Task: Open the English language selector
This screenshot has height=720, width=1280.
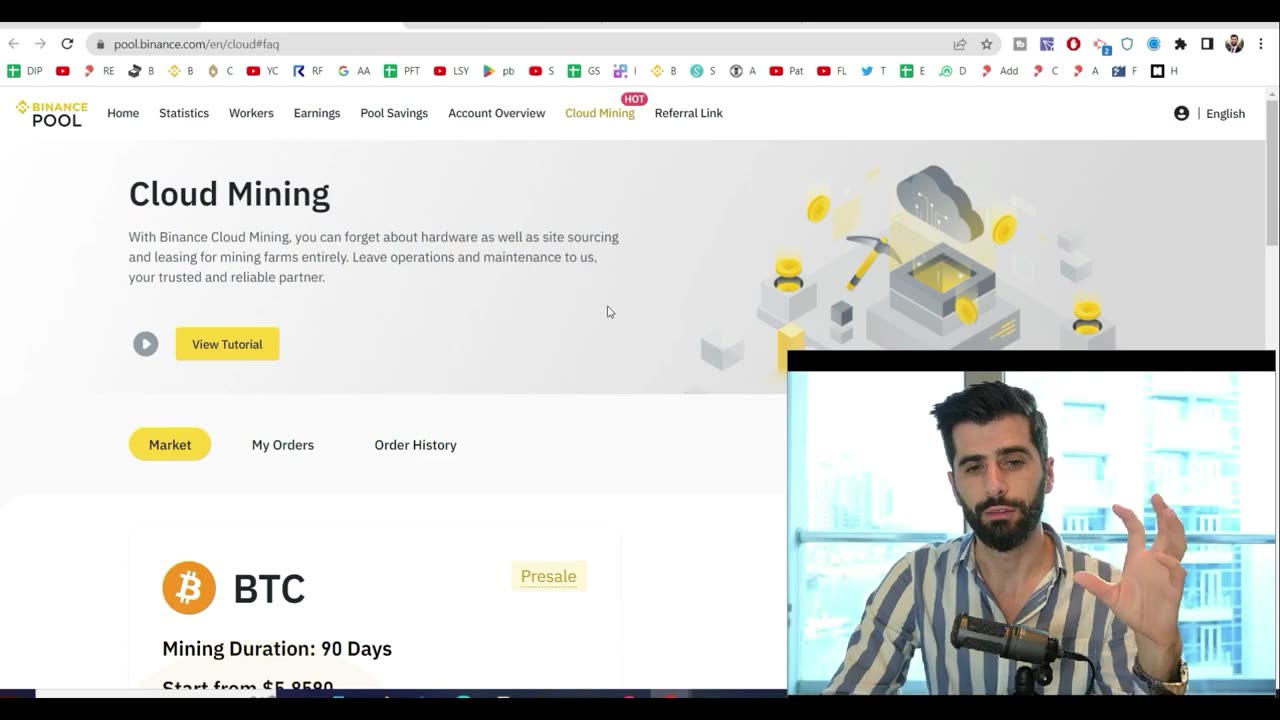Action: click(x=1225, y=114)
